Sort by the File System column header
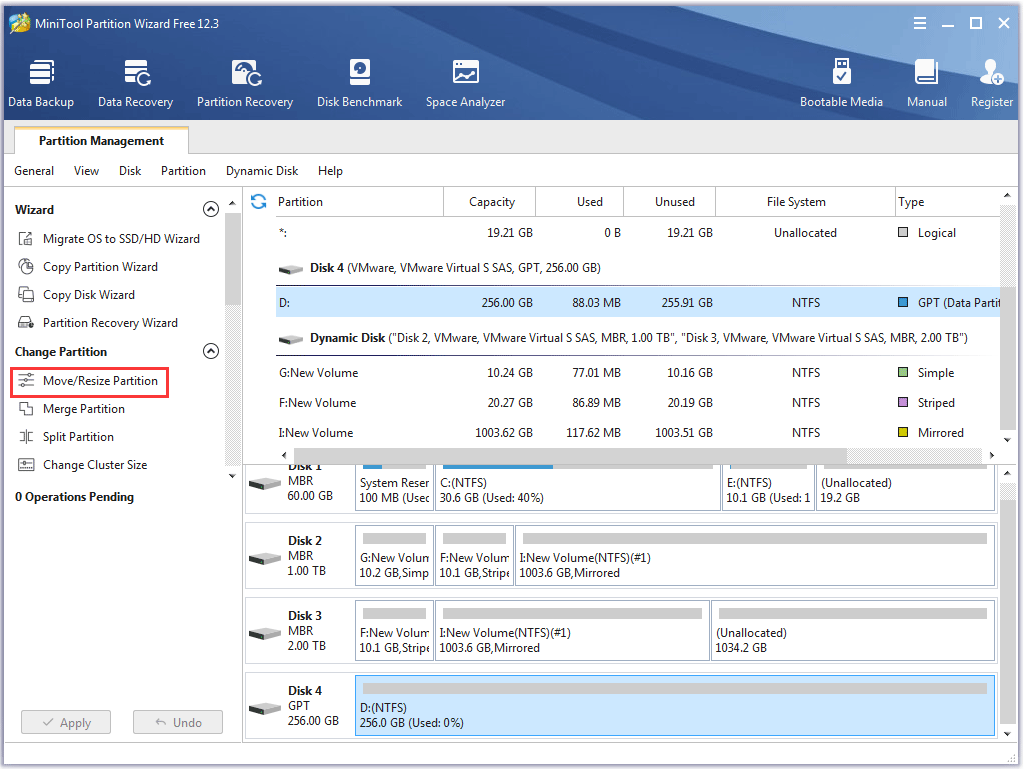1024x769 pixels. 805,202
